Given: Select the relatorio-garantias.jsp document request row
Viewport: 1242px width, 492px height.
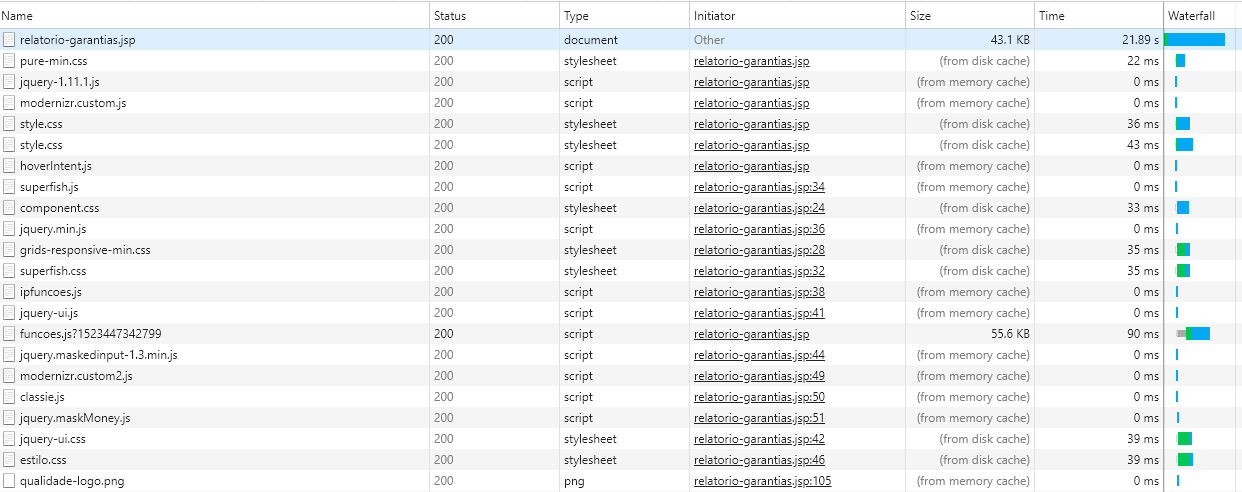Looking at the screenshot, I should point(621,40).
